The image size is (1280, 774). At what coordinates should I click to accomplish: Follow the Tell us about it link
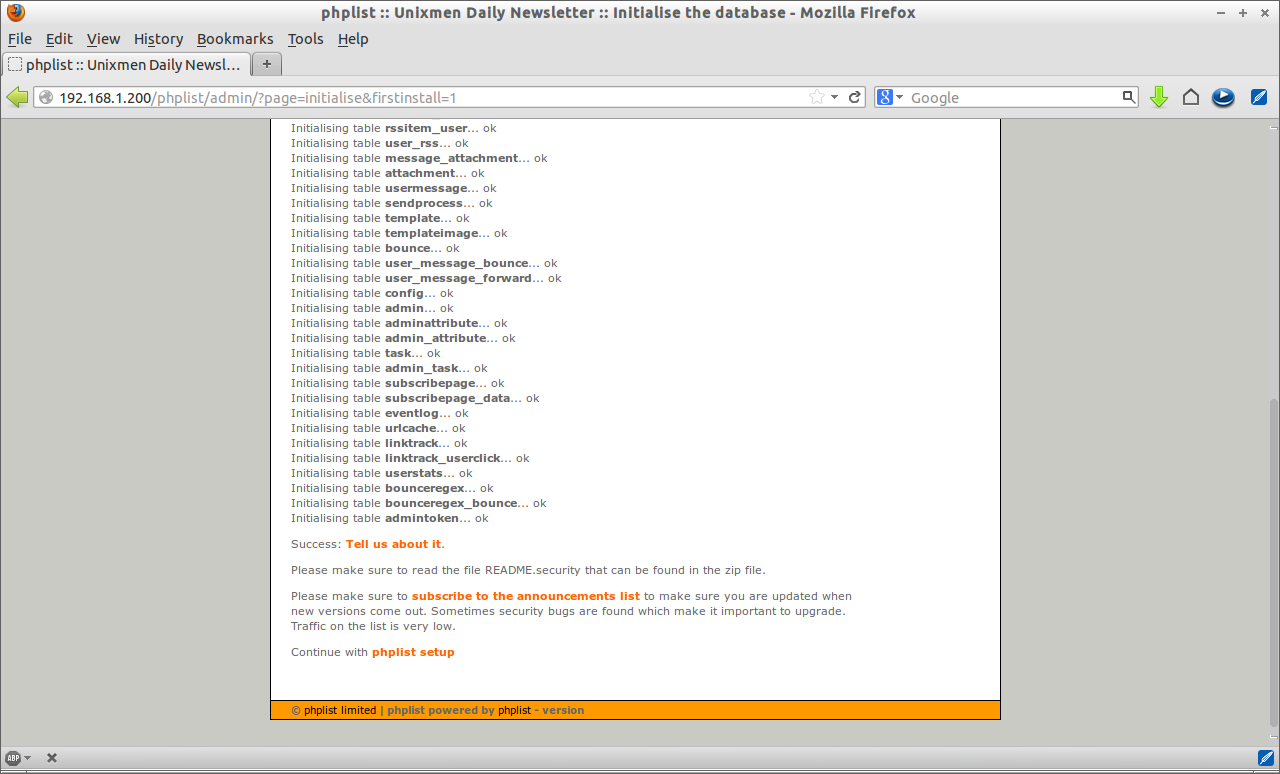click(x=393, y=544)
